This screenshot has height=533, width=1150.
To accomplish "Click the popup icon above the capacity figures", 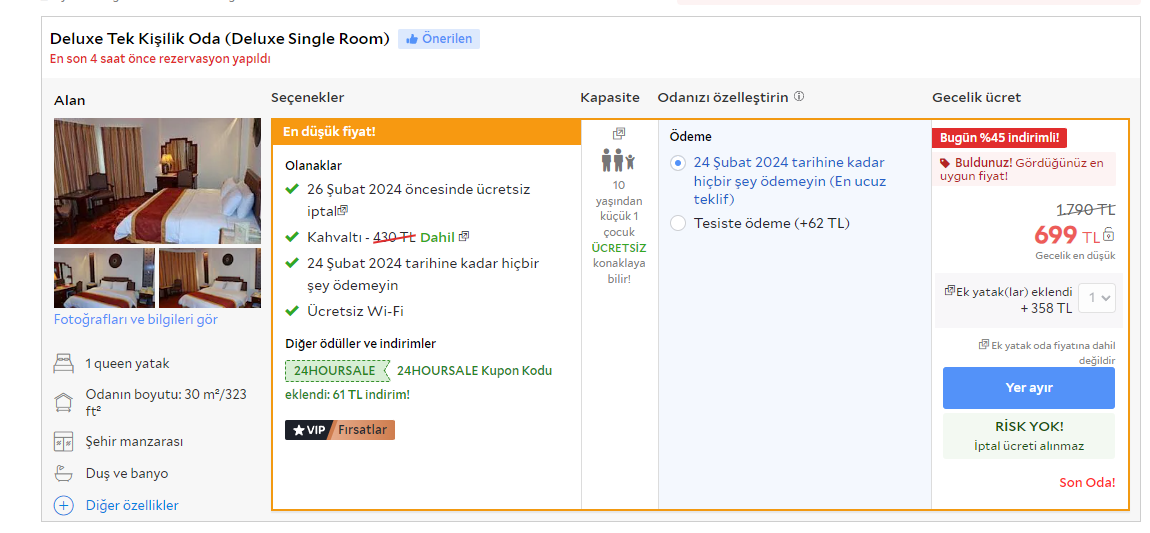I will click(619, 133).
